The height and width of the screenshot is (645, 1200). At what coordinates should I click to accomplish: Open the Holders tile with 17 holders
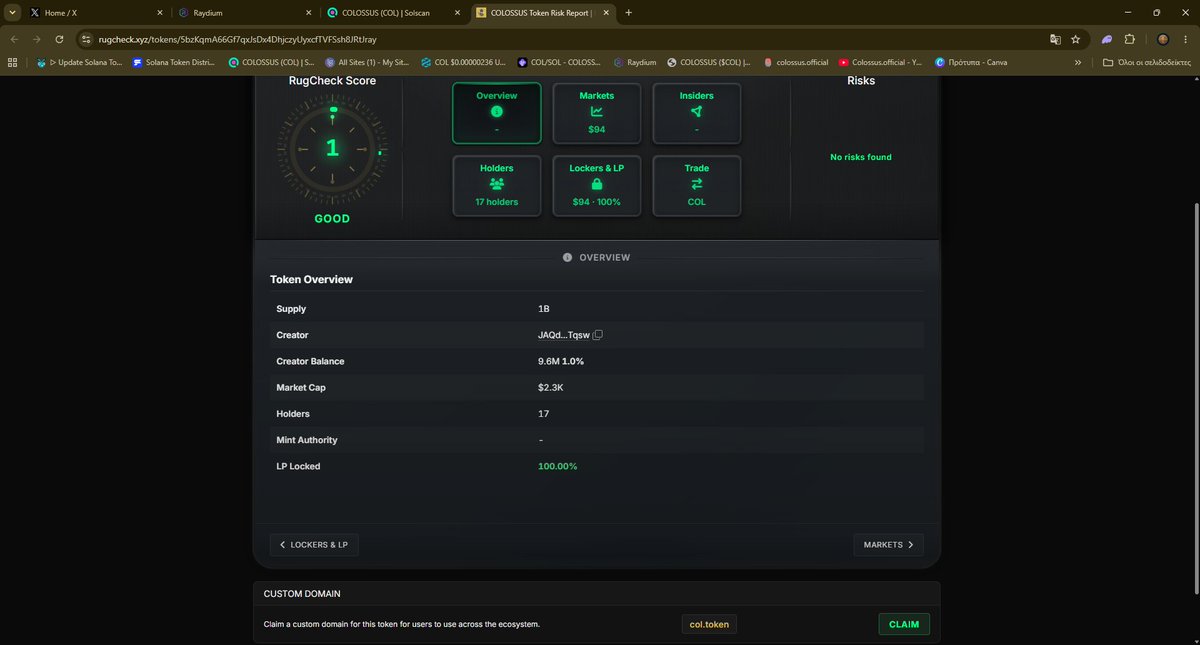[x=496, y=185]
